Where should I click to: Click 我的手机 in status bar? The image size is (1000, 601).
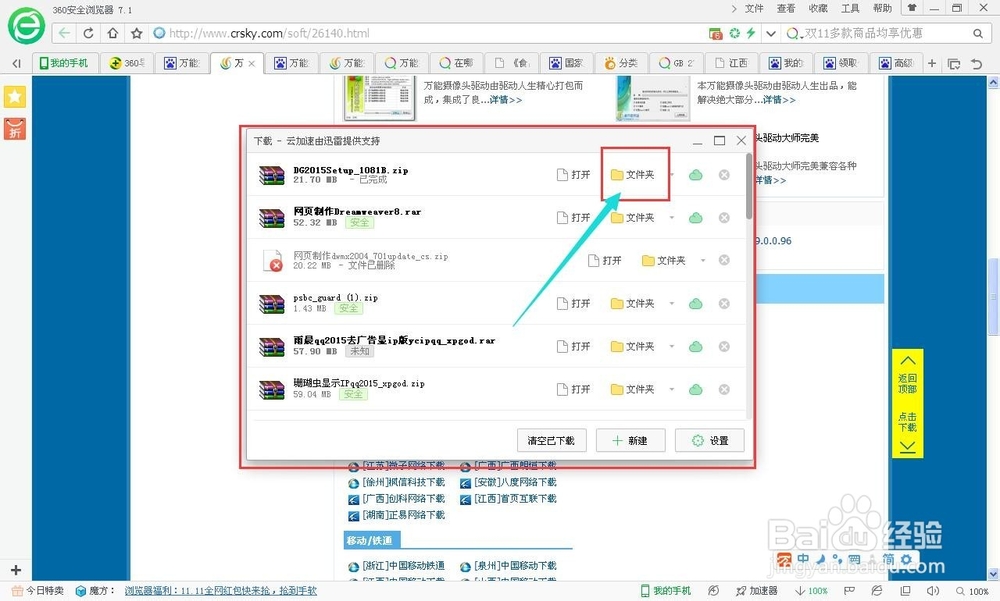pyautogui.click(x=666, y=591)
